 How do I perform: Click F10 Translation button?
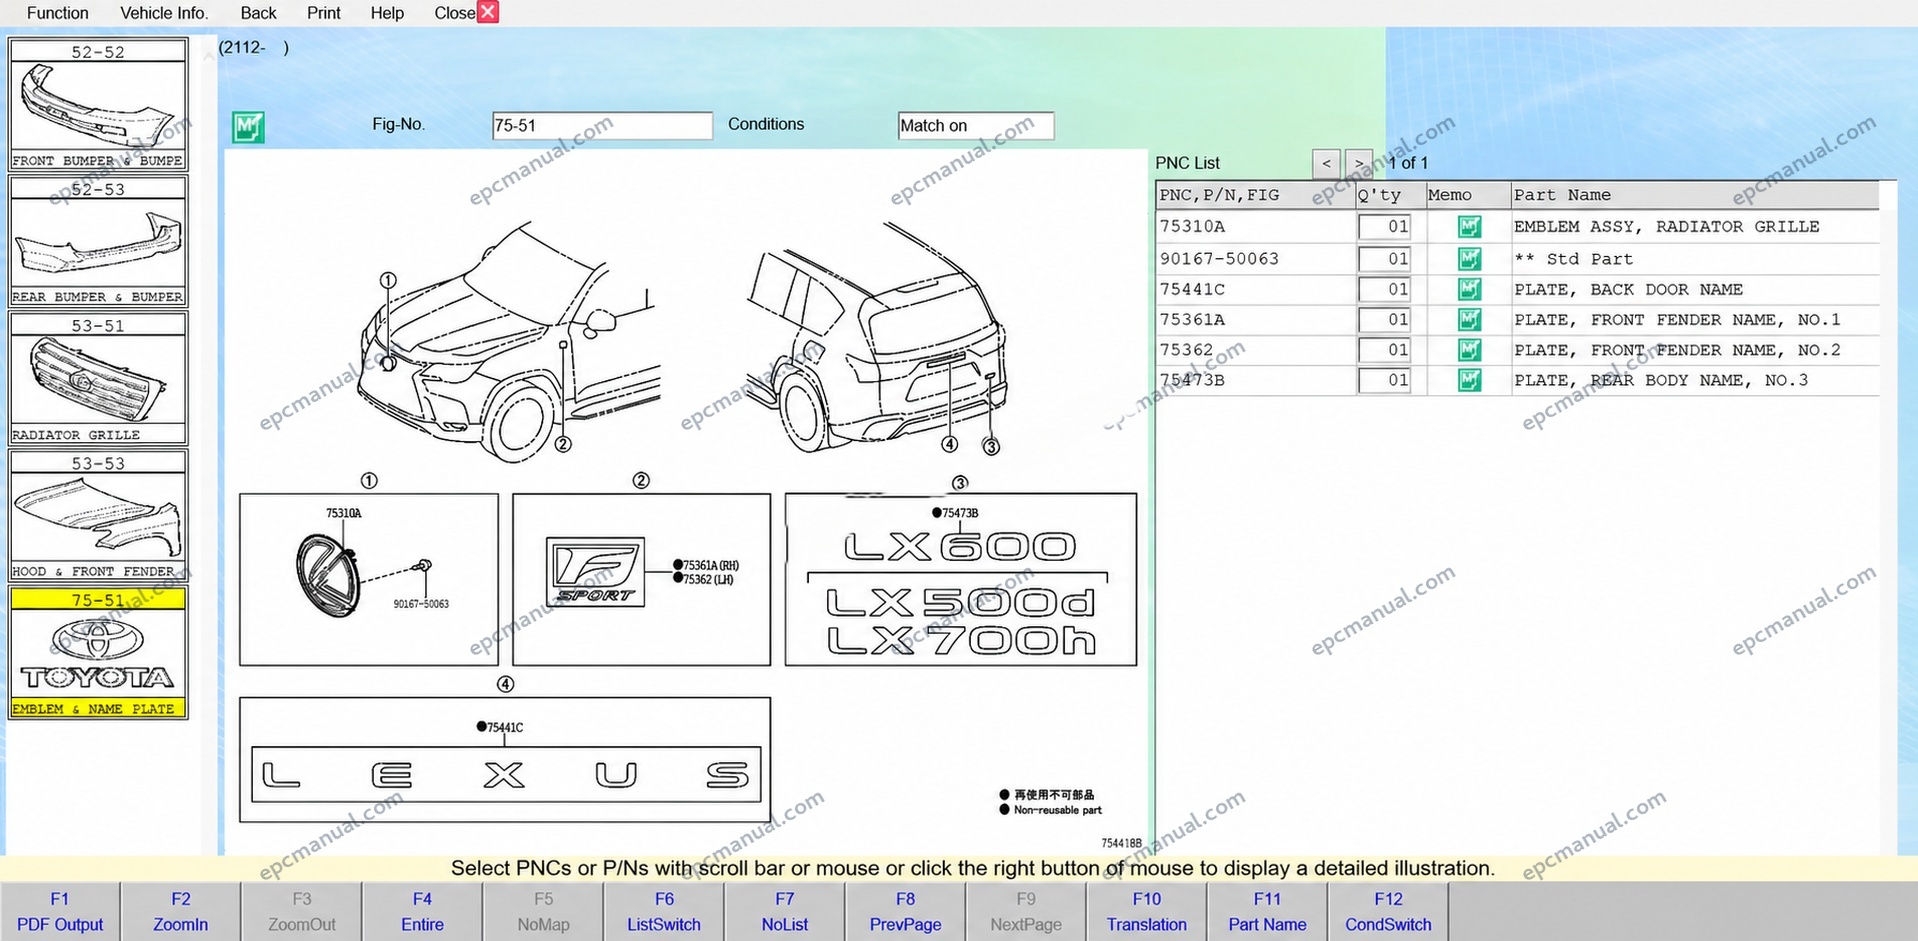coord(1147,911)
